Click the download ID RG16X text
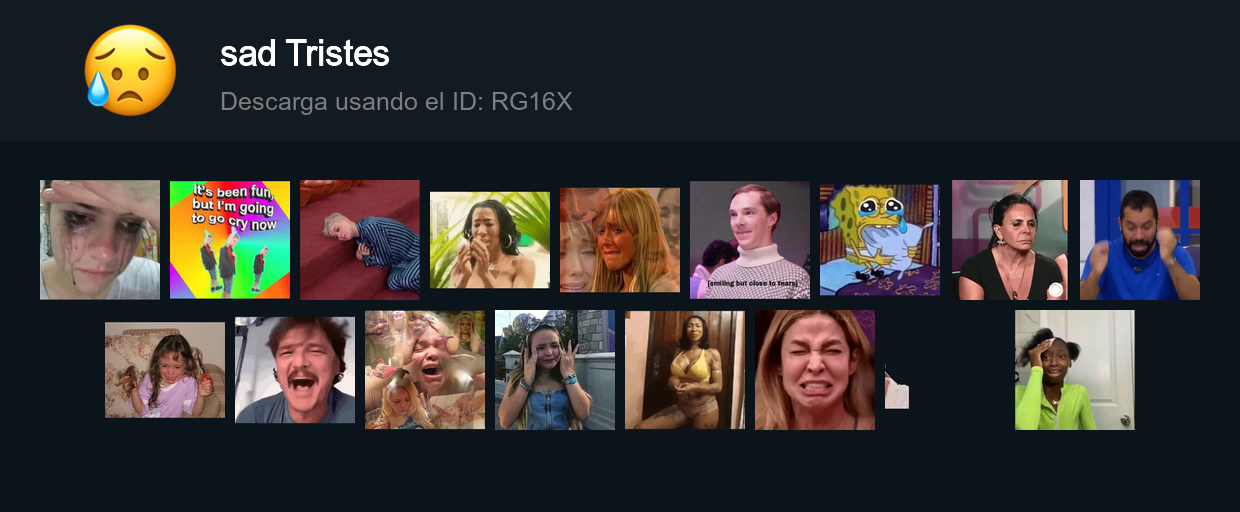This screenshot has width=1240, height=512. 396,101
